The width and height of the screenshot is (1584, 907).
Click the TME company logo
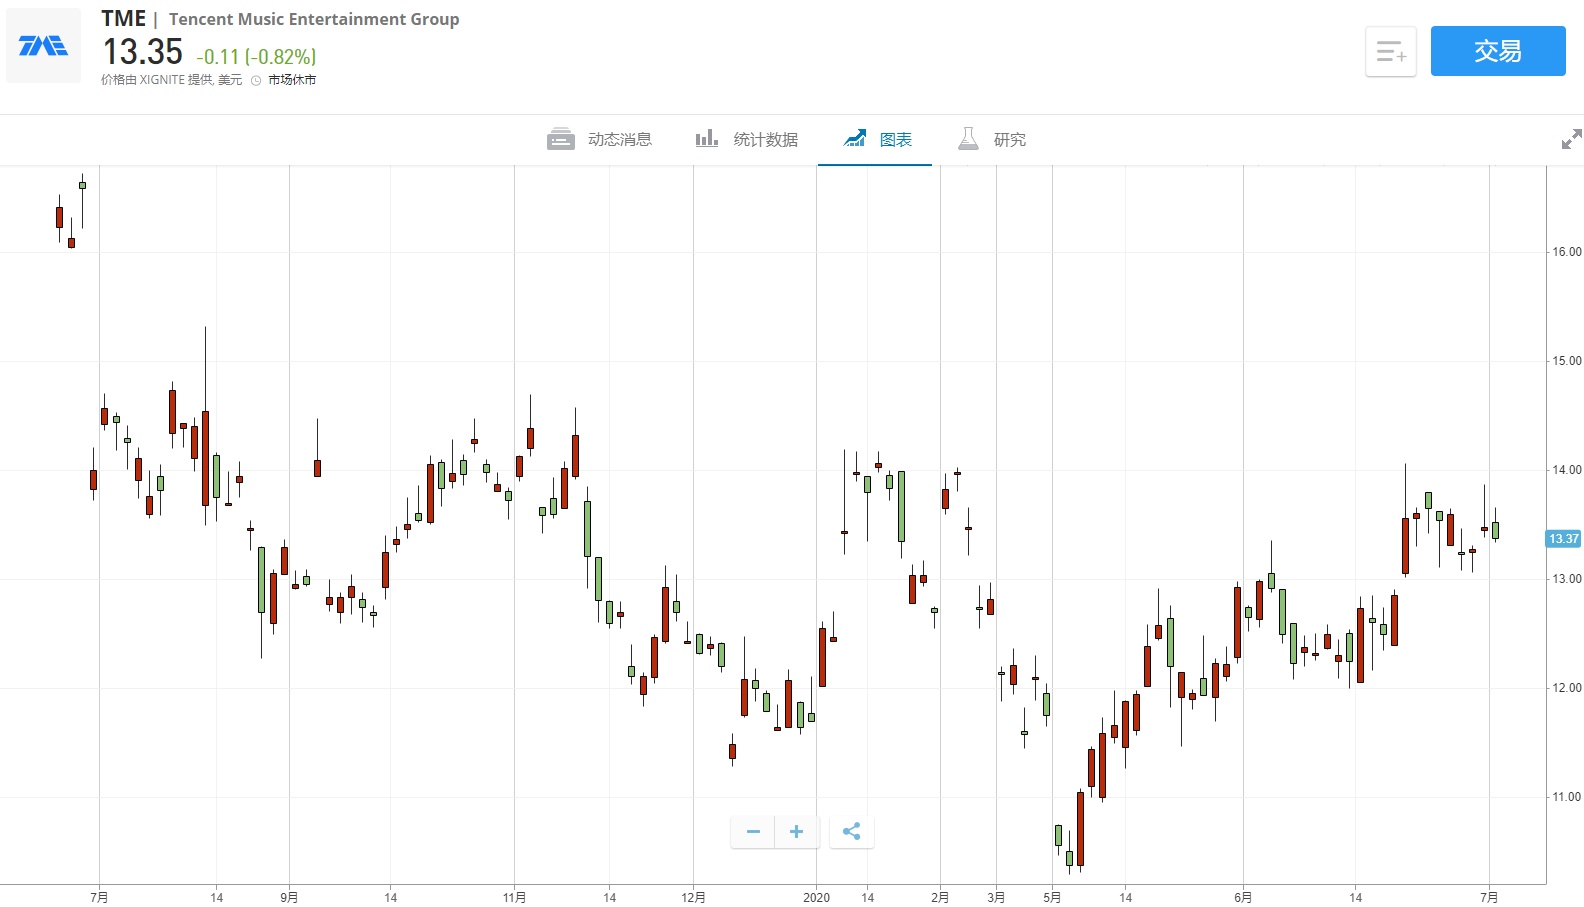(x=43, y=46)
